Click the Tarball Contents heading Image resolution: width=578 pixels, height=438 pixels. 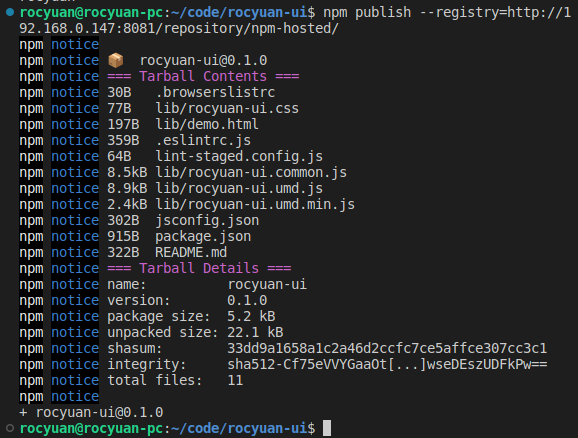[x=203, y=76]
